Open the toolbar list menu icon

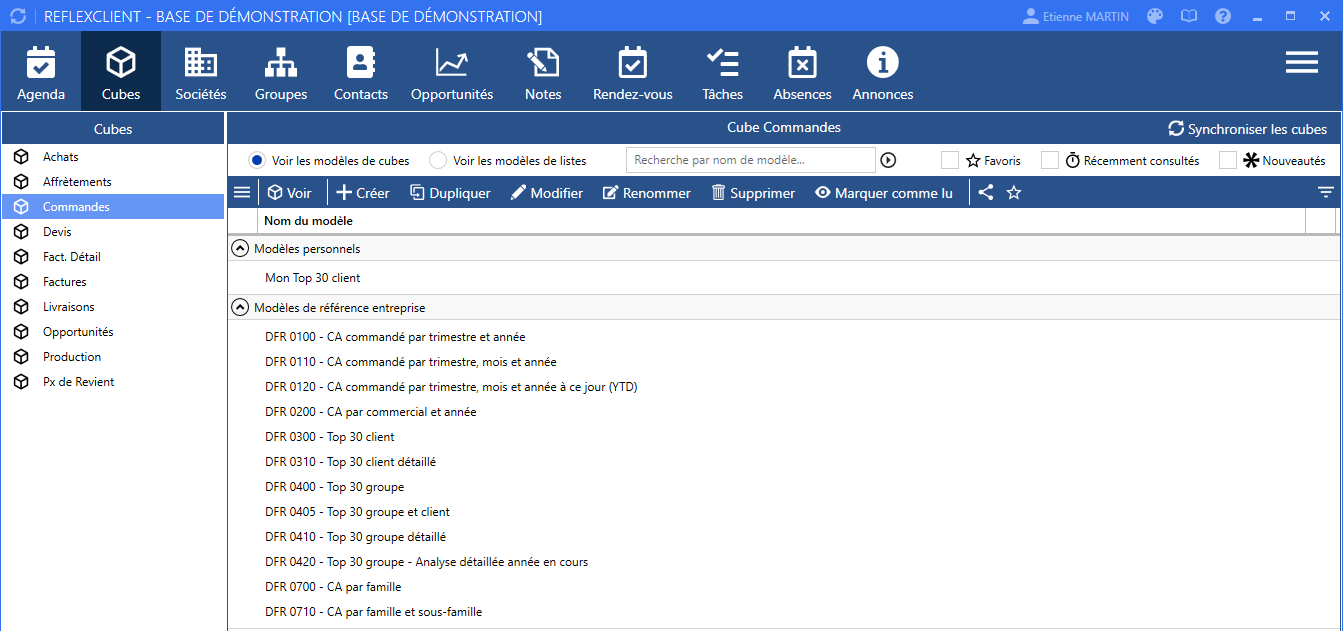pyautogui.click(x=242, y=193)
